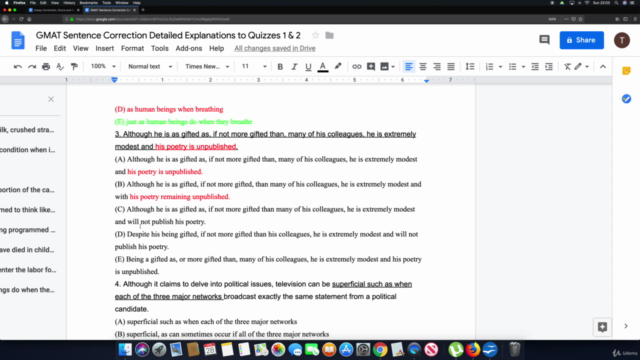Open the zoom level 100% dropdown
The height and width of the screenshot is (360, 640).
point(103,66)
